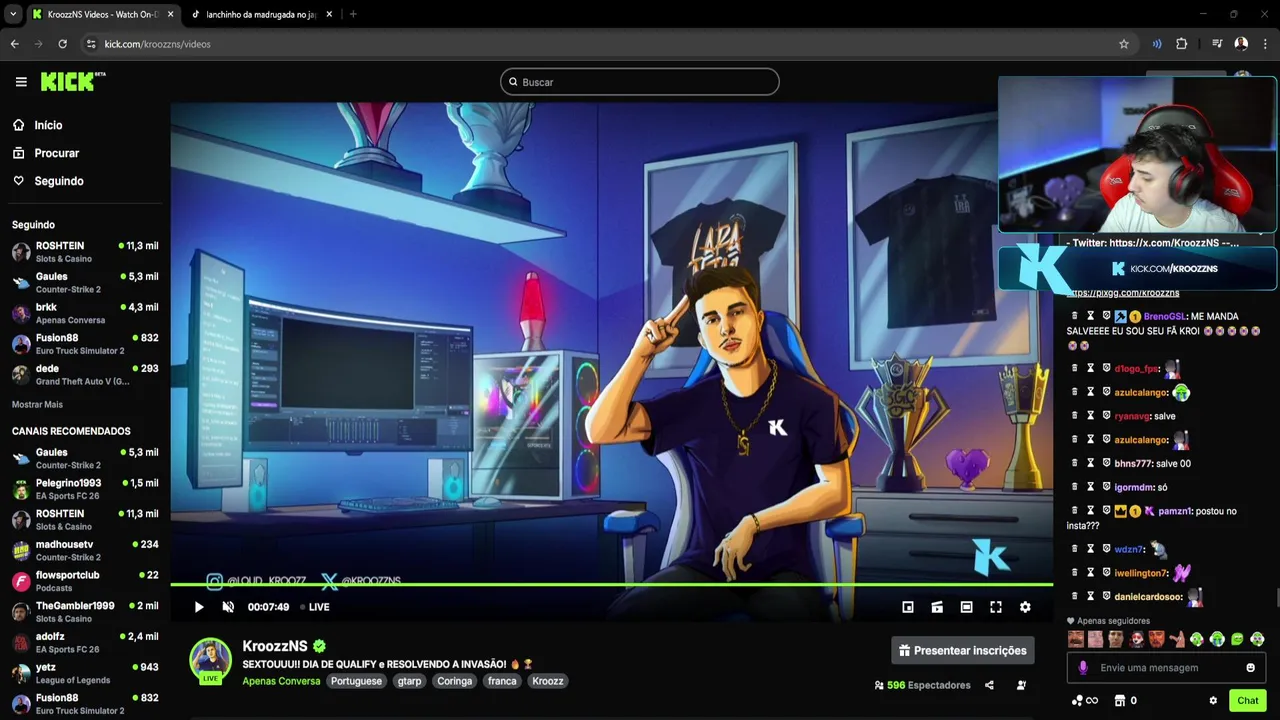Send message with green Chat button
The height and width of the screenshot is (720, 1280).
pos(1248,701)
